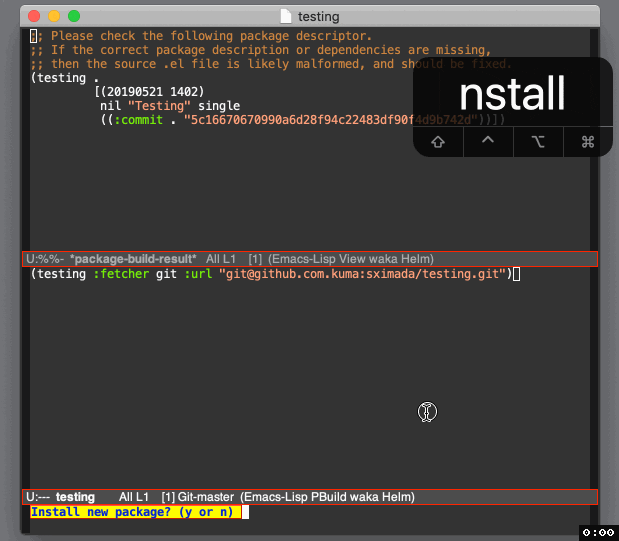Click the 'nstall' keystroke overlay text
Image resolution: width=619 pixels, height=541 pixels.
click(512, 94)
